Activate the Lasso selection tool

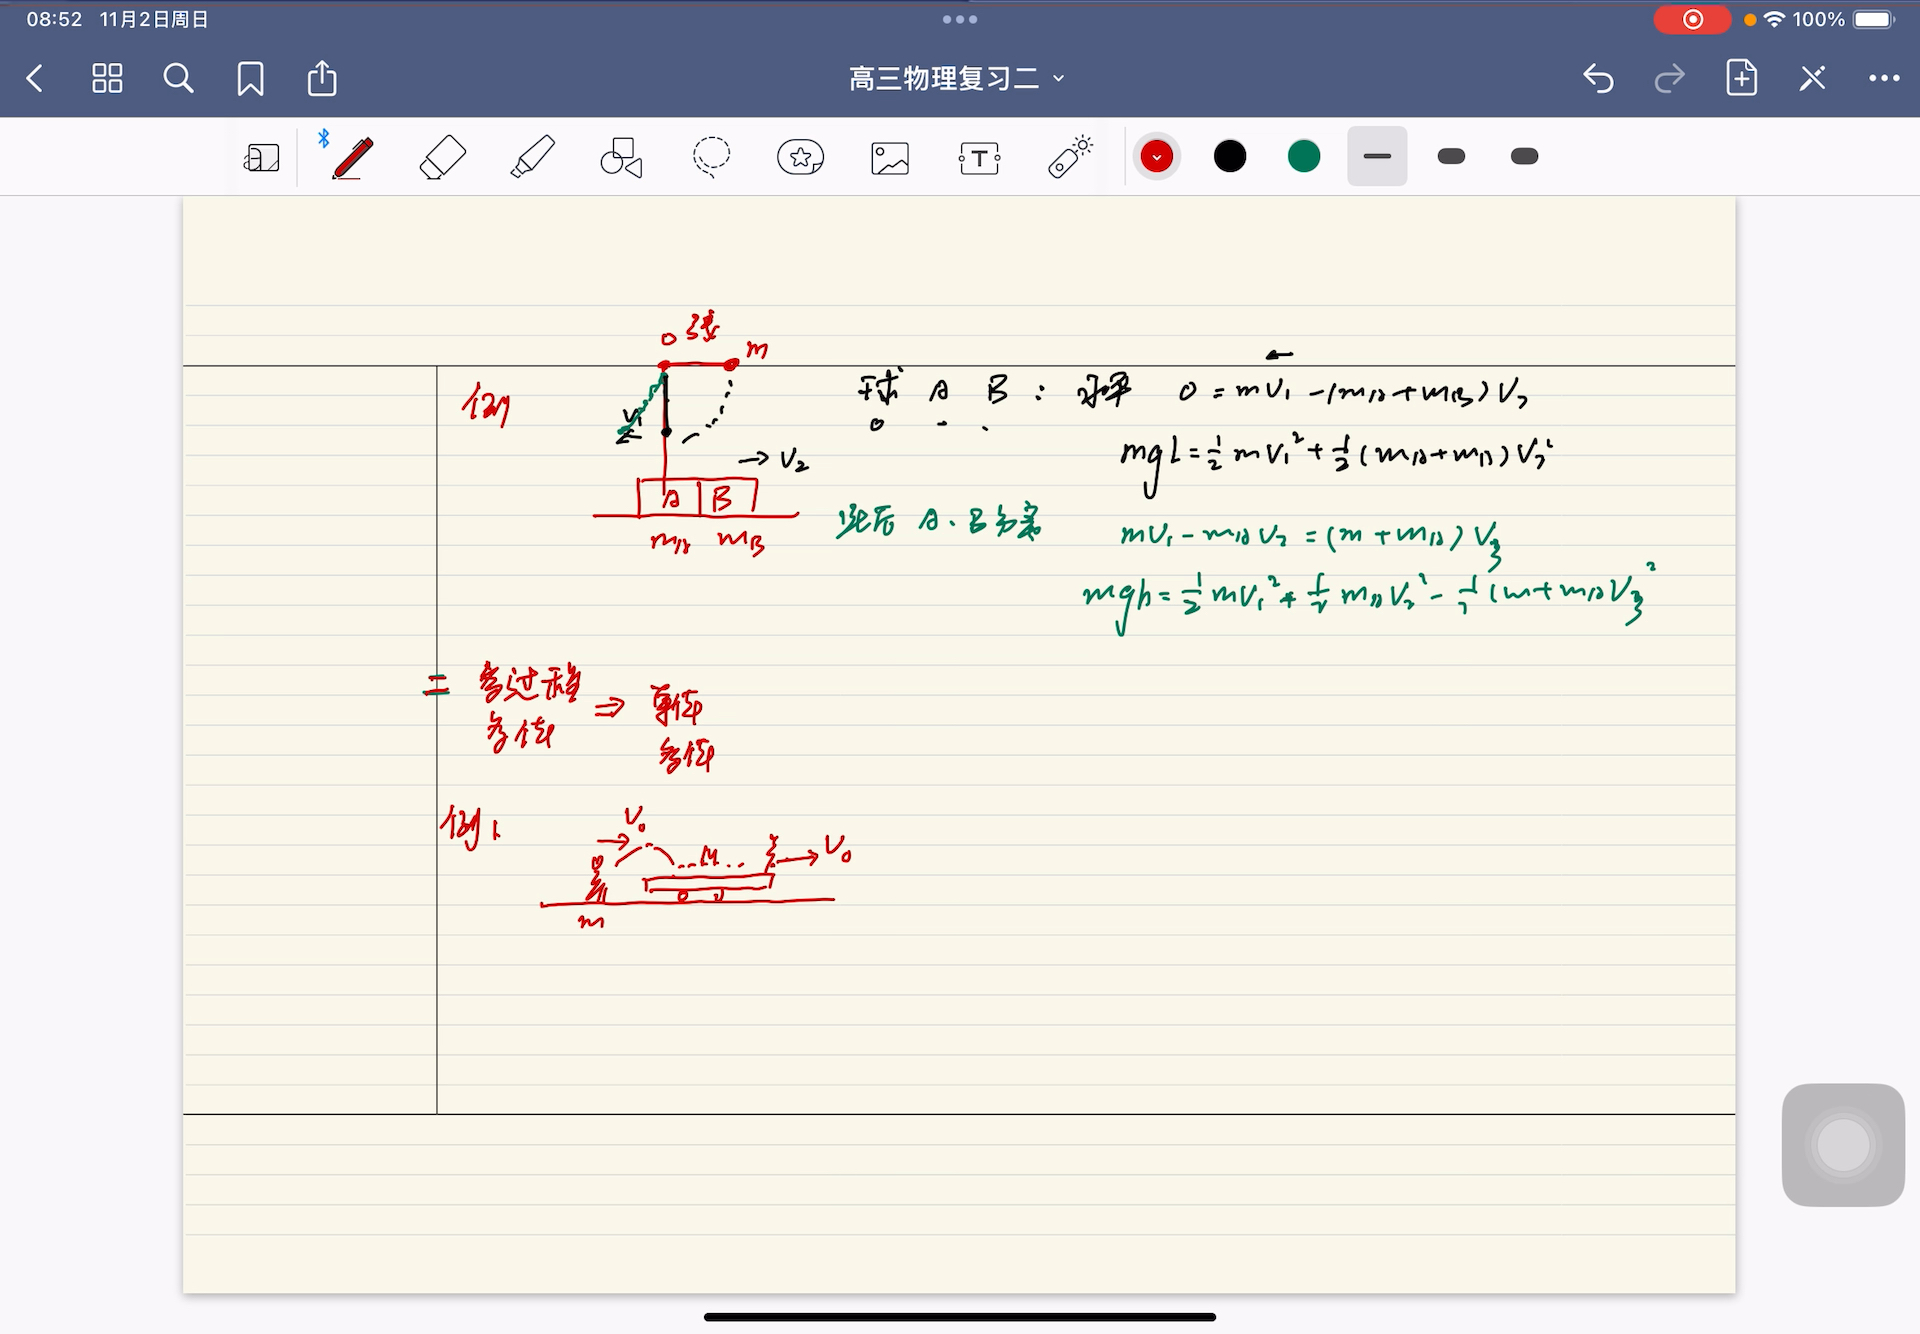click(711, 158)
